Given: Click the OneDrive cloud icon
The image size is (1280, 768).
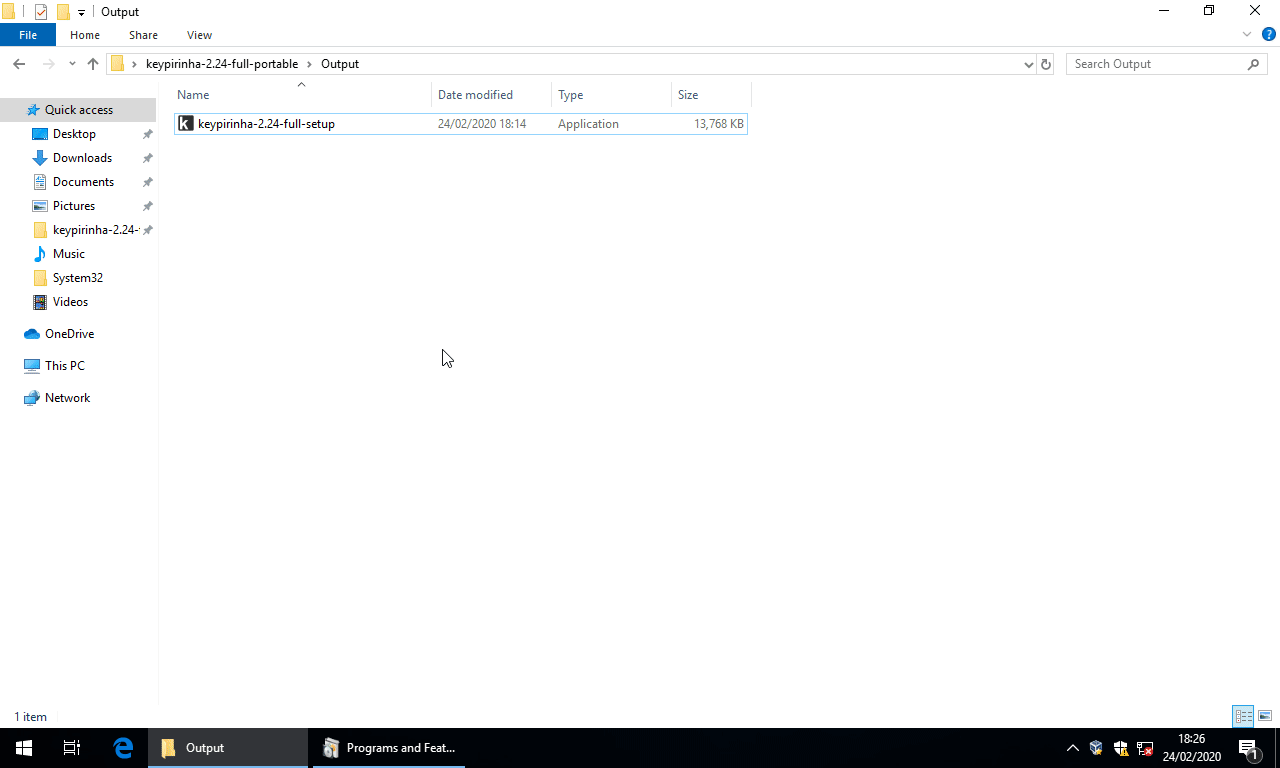Looking at the screenshot, I should (32, 334).
